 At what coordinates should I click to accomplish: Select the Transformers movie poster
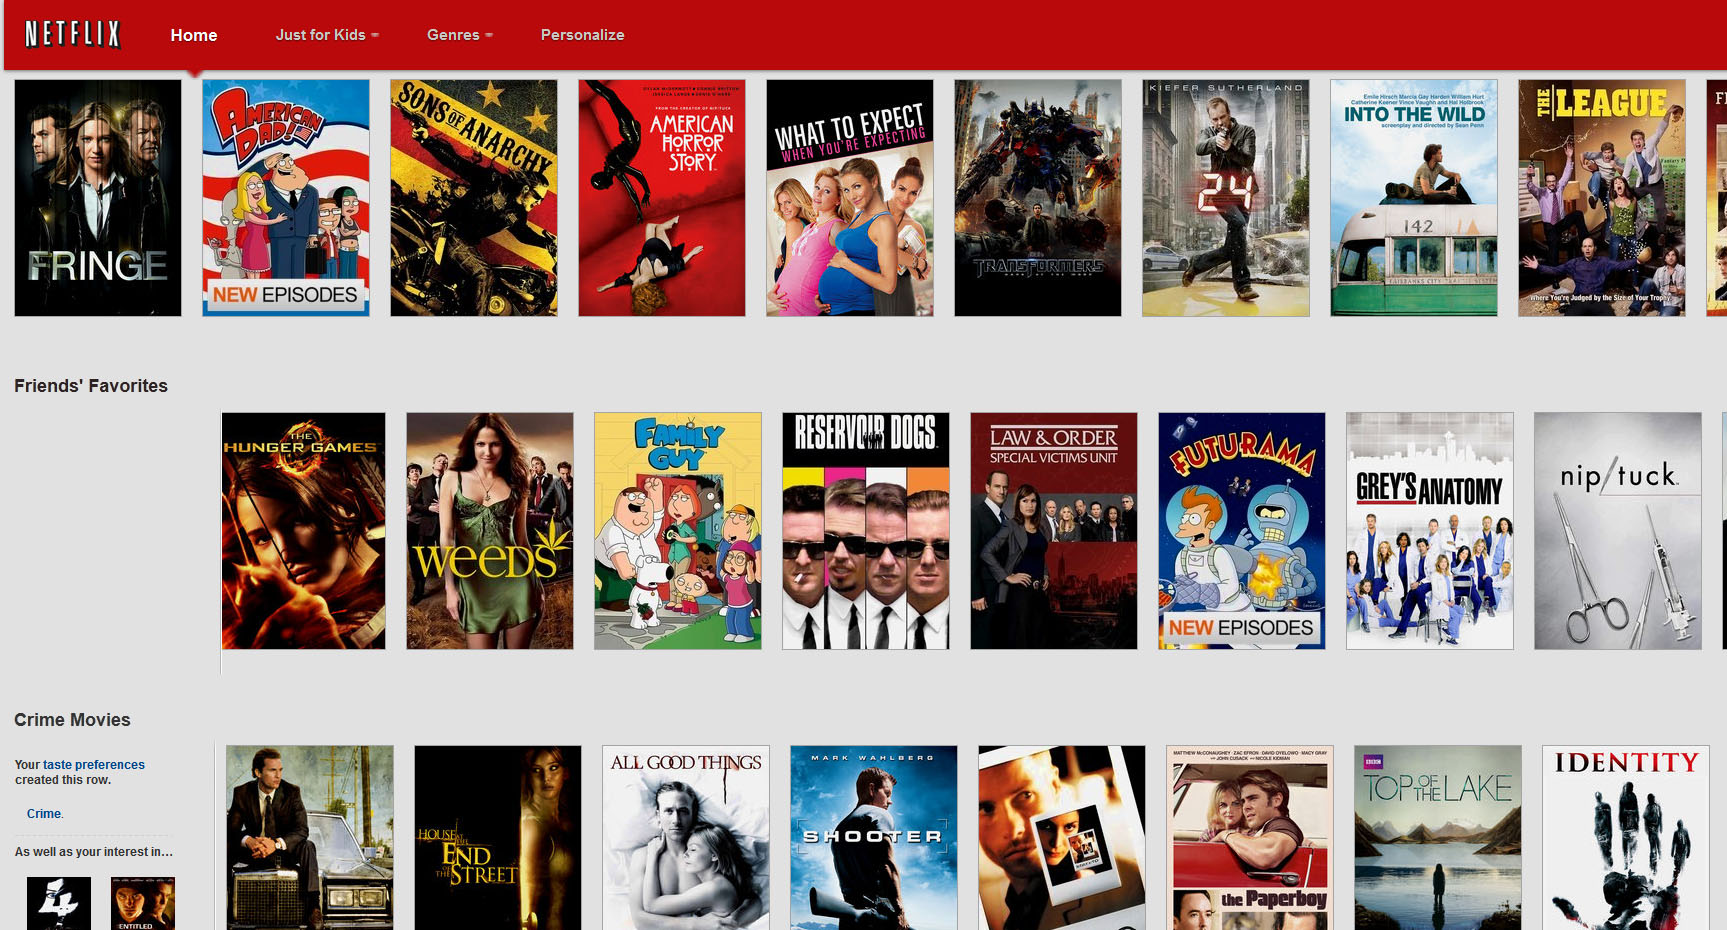(1038, 198)
